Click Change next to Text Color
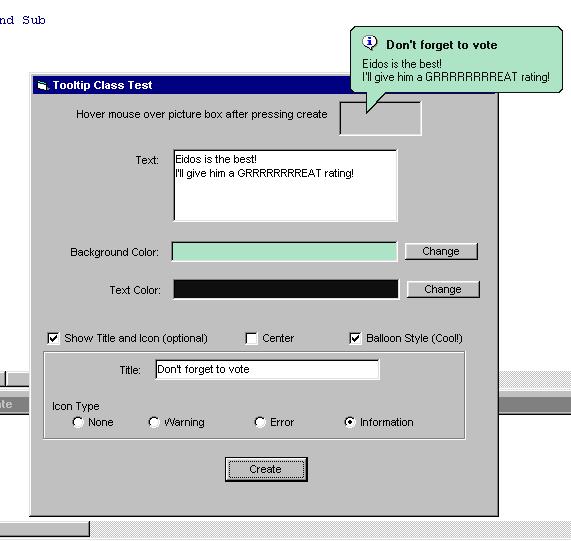 pos(443,289)
